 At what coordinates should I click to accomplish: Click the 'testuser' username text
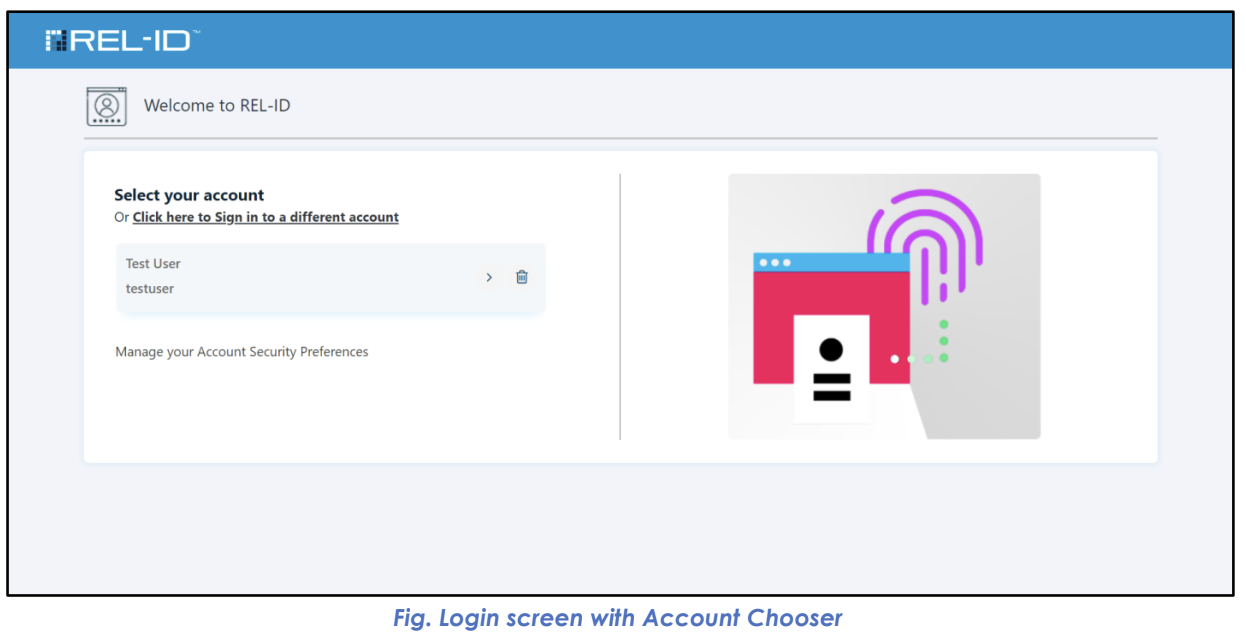[150, 289]
